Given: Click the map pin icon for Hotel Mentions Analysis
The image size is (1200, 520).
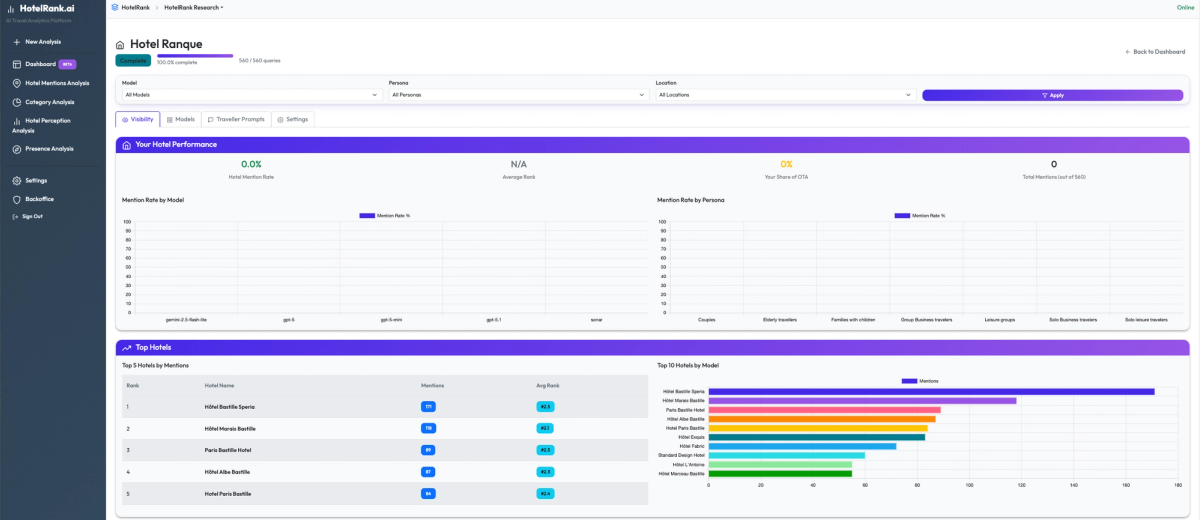Looking at the screenshot, I should coord(16,83).
